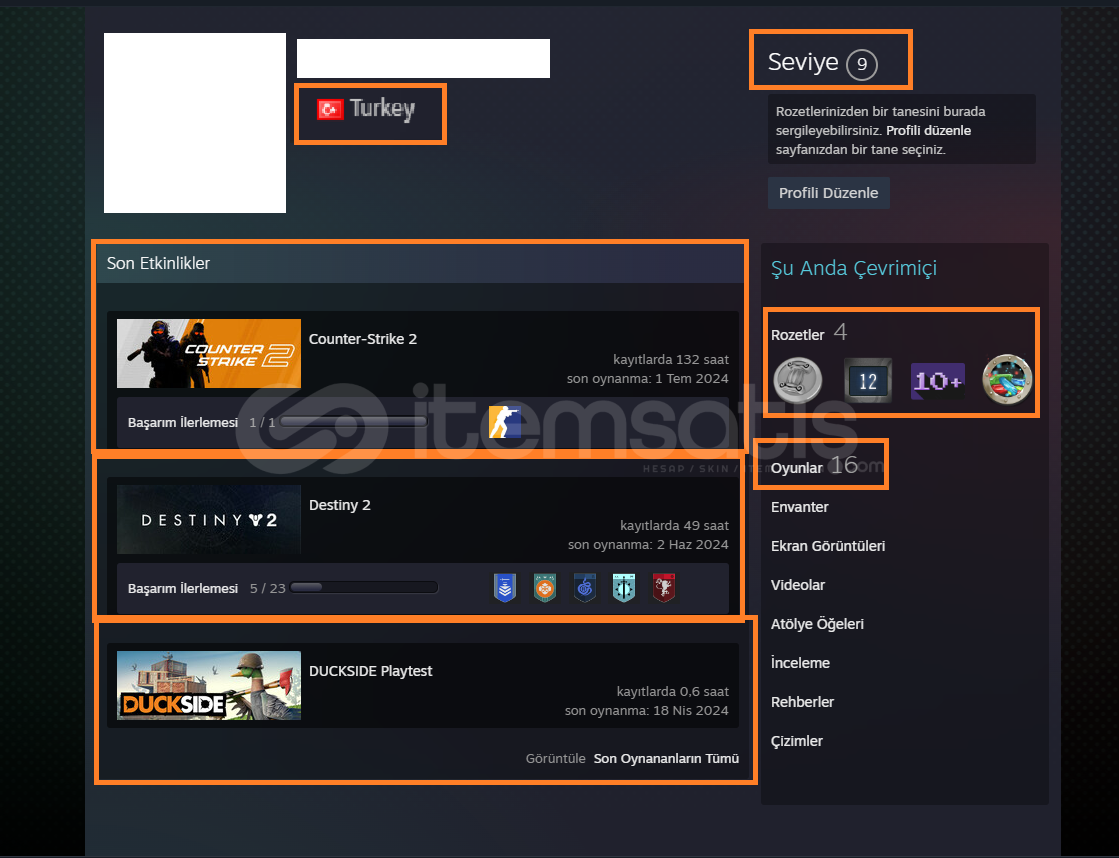
Task: Click Counter-Strike 2 Başarım İlerlemesi progress bar
Action: click(x=354, y=422)
